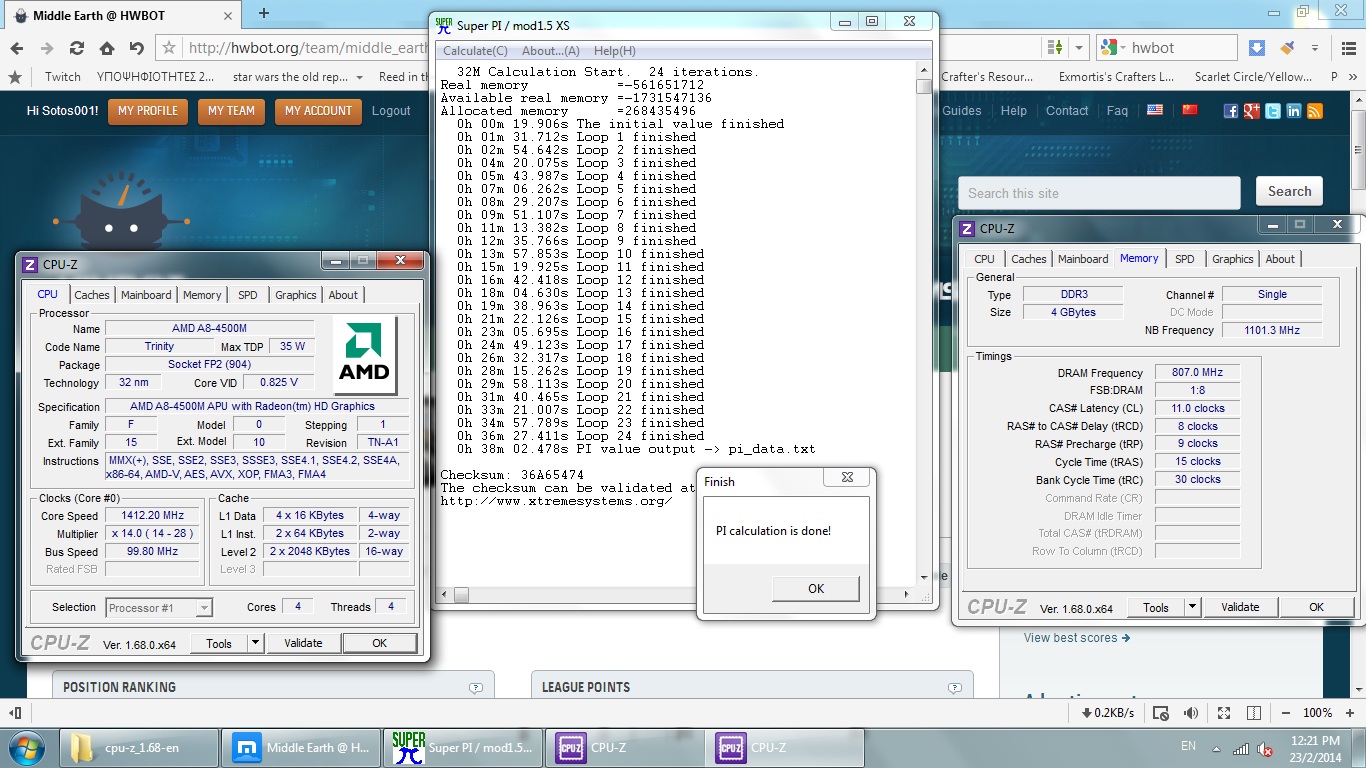This screenshot has width=1366, height=768.
Task: Click the undo/history arrow icon in browser toolbar
Action: point(137,48)
